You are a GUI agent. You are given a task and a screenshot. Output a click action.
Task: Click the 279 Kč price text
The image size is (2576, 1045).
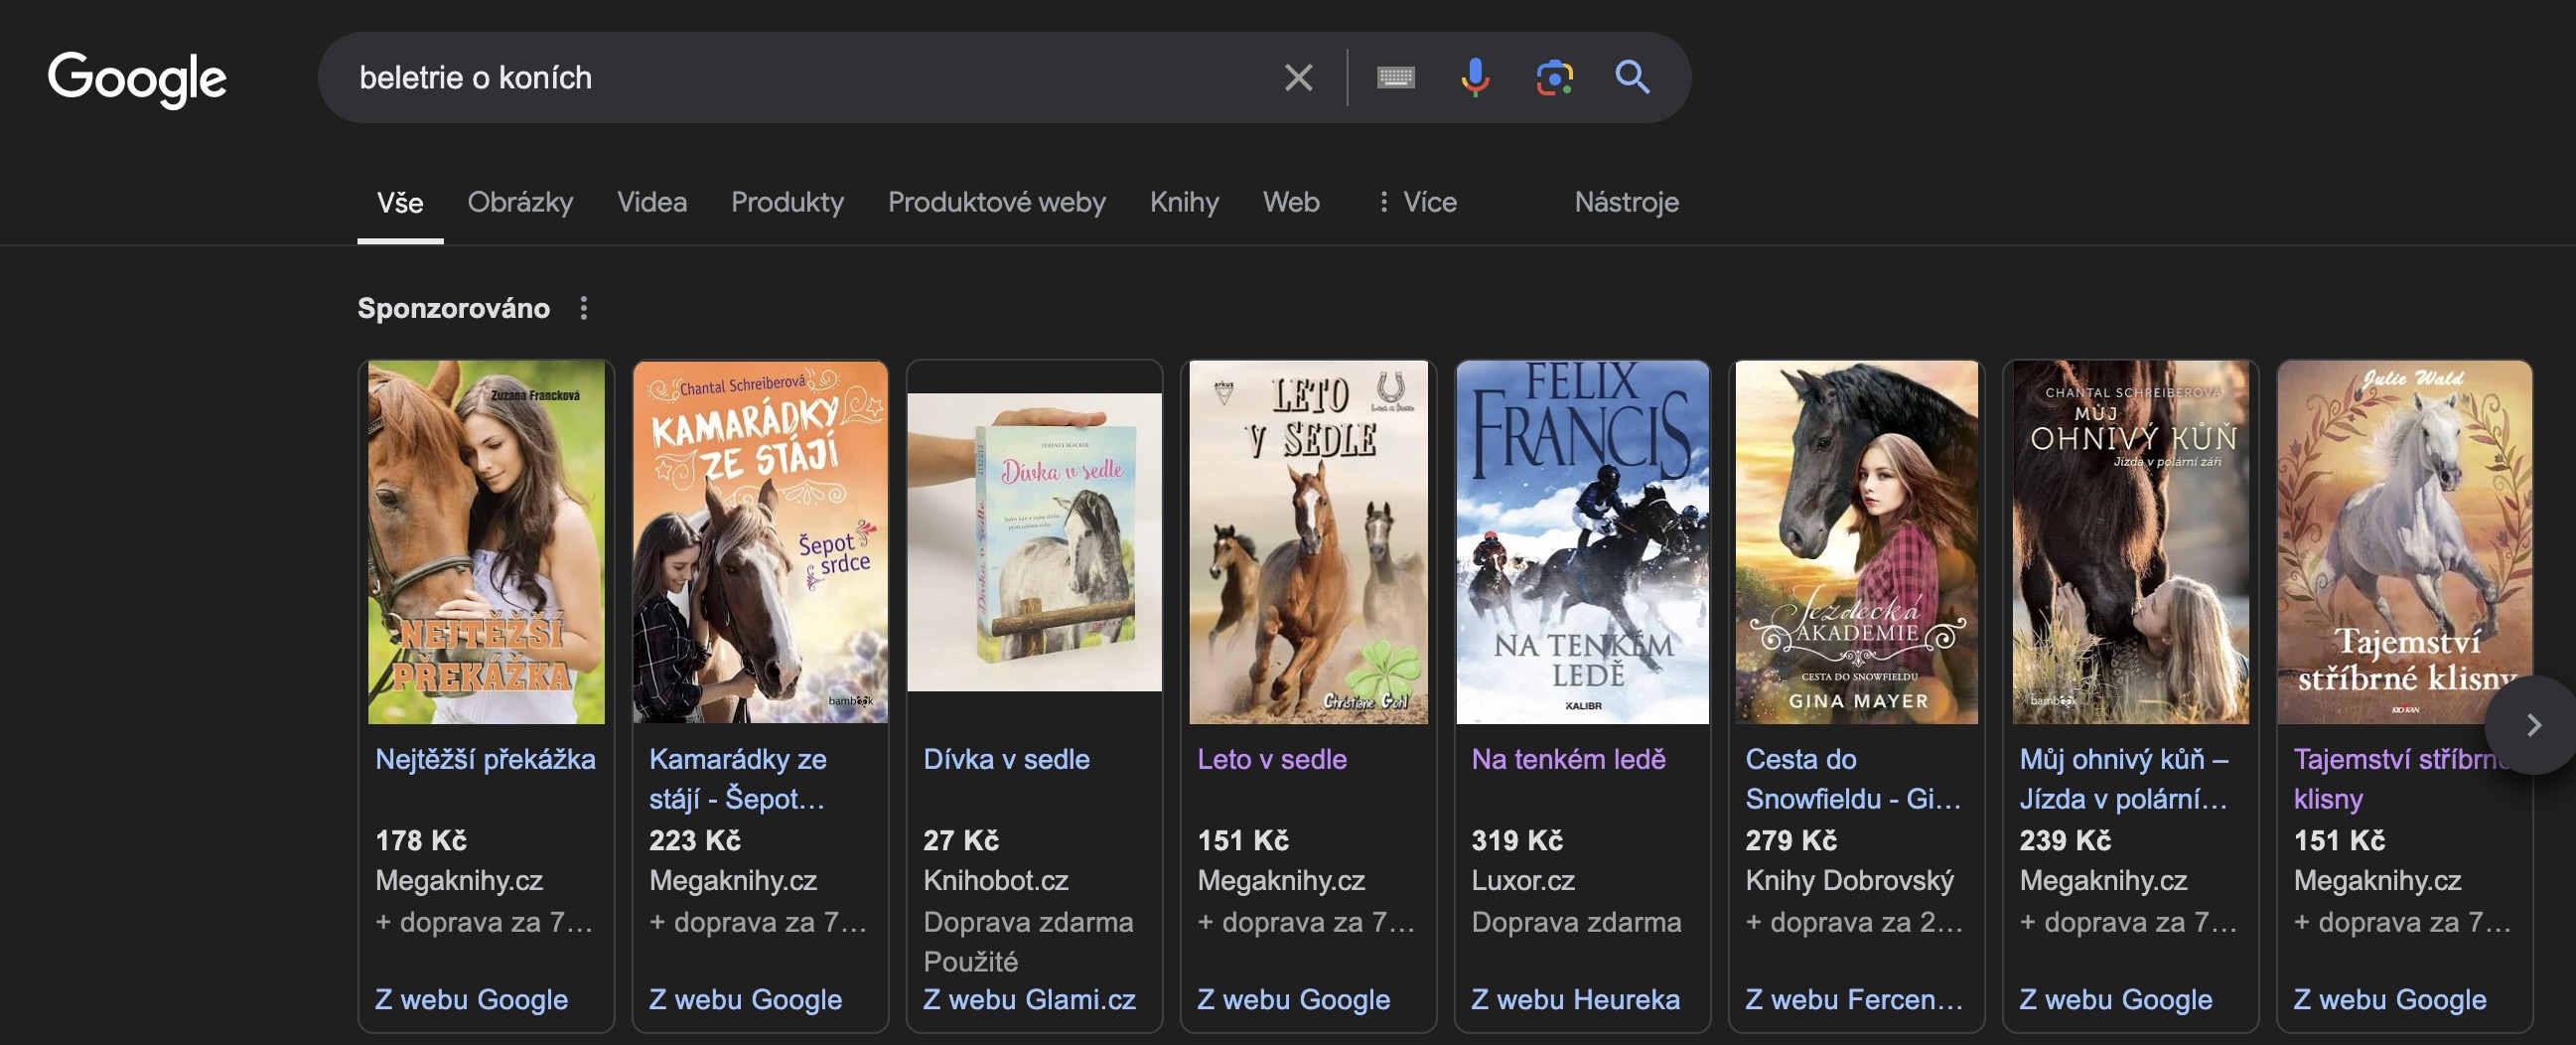click(1791, 840)
